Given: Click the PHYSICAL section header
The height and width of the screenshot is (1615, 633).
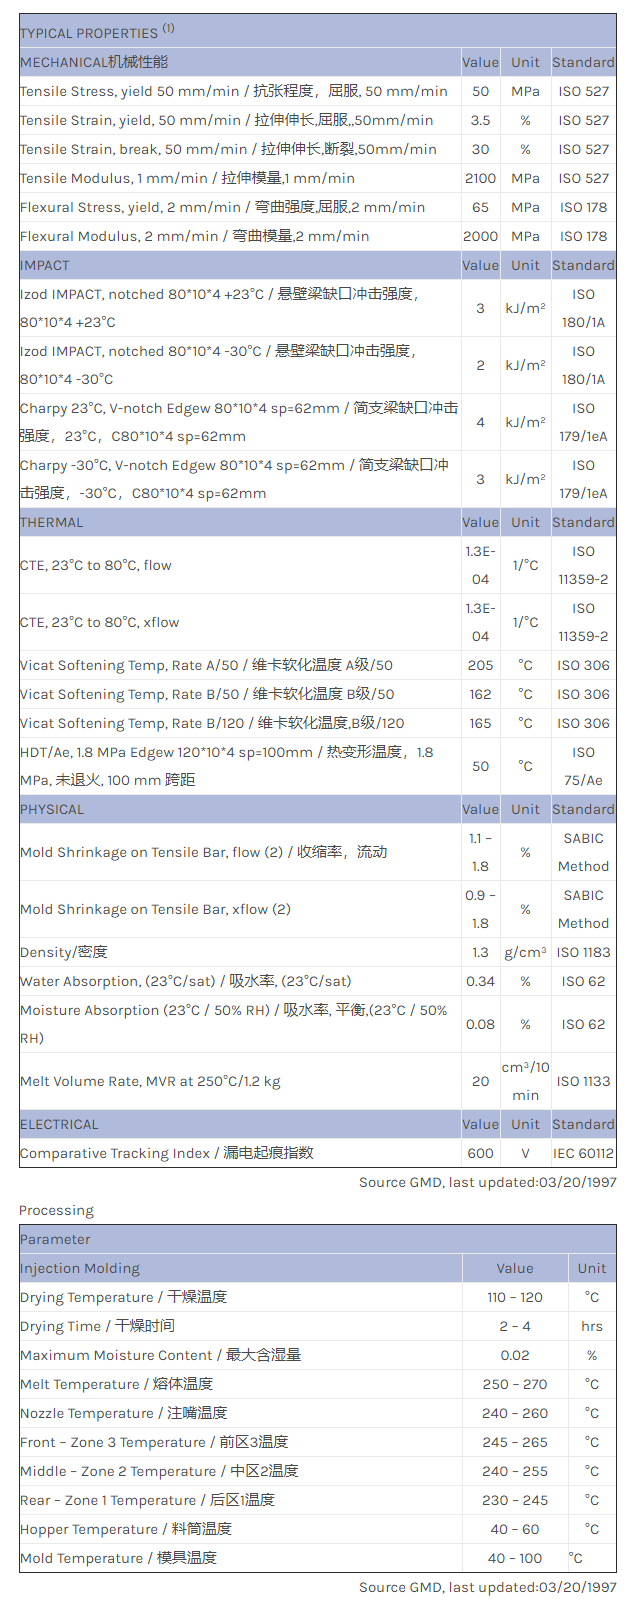Looking at the screenshot, I should pos(54,809).
